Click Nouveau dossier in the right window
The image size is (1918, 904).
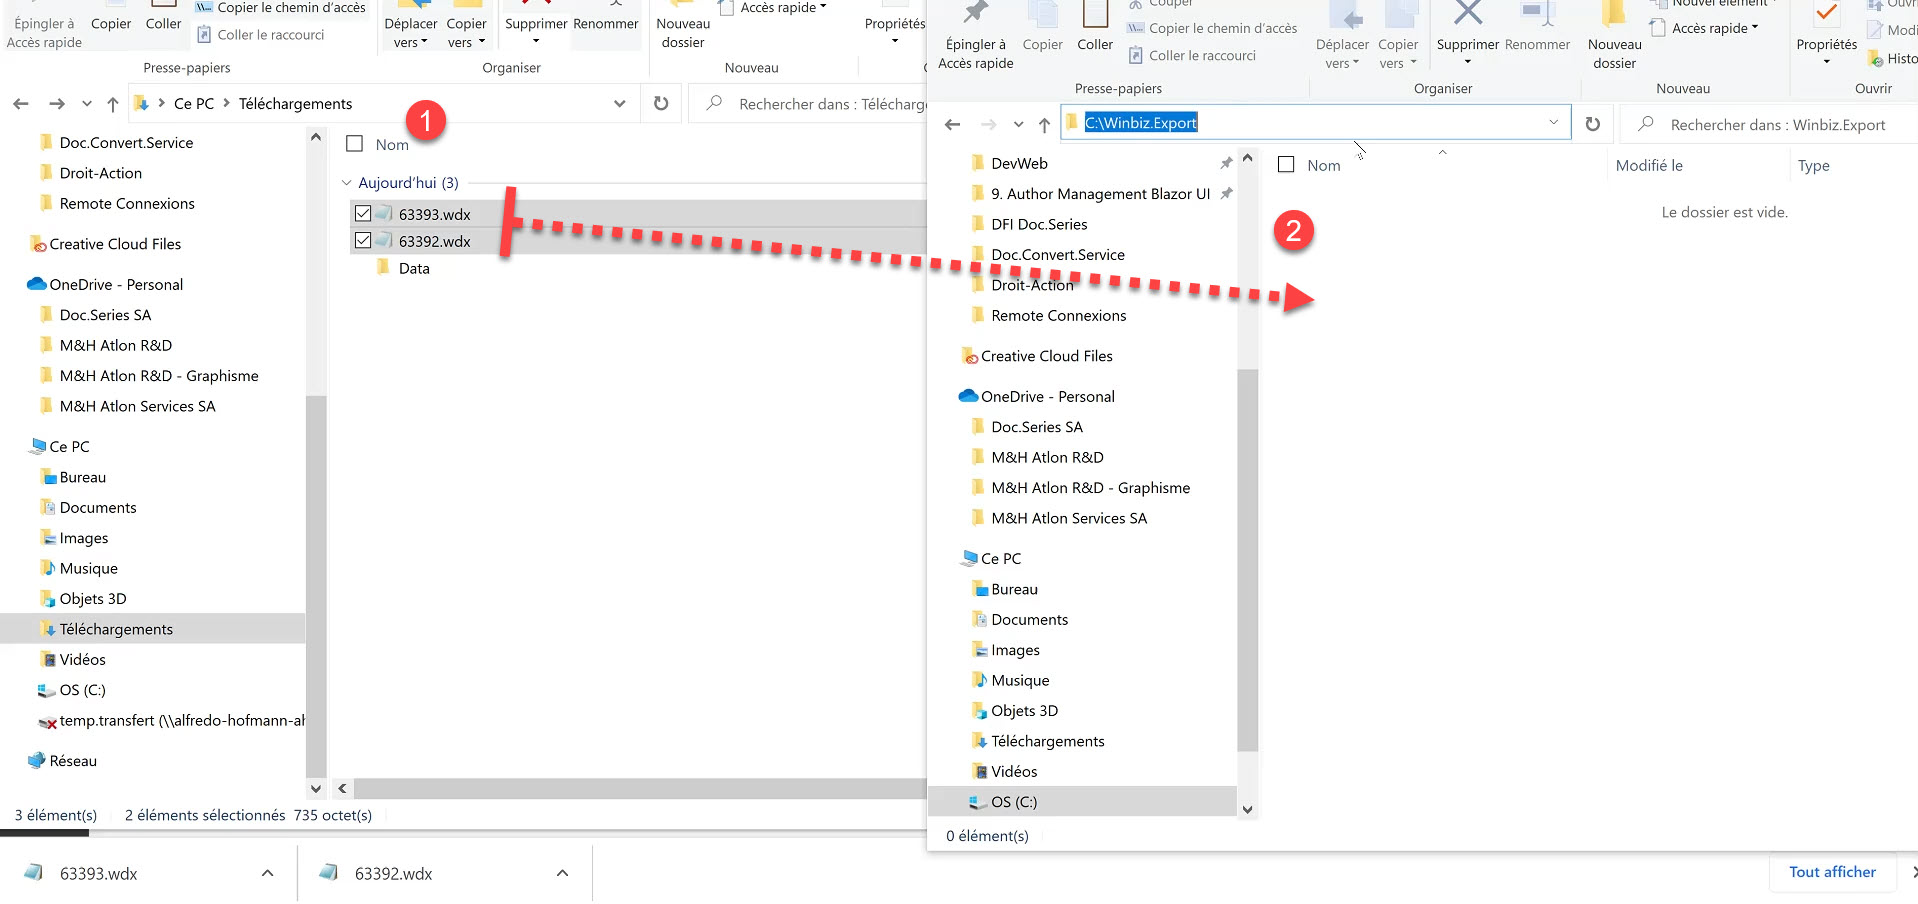[x=1614, y=37]
